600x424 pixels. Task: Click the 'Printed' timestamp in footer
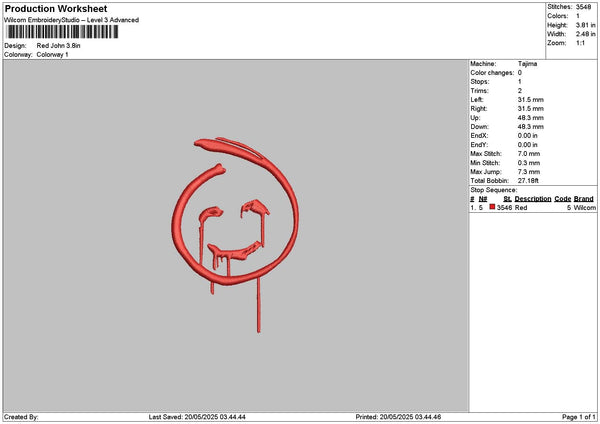398,417
